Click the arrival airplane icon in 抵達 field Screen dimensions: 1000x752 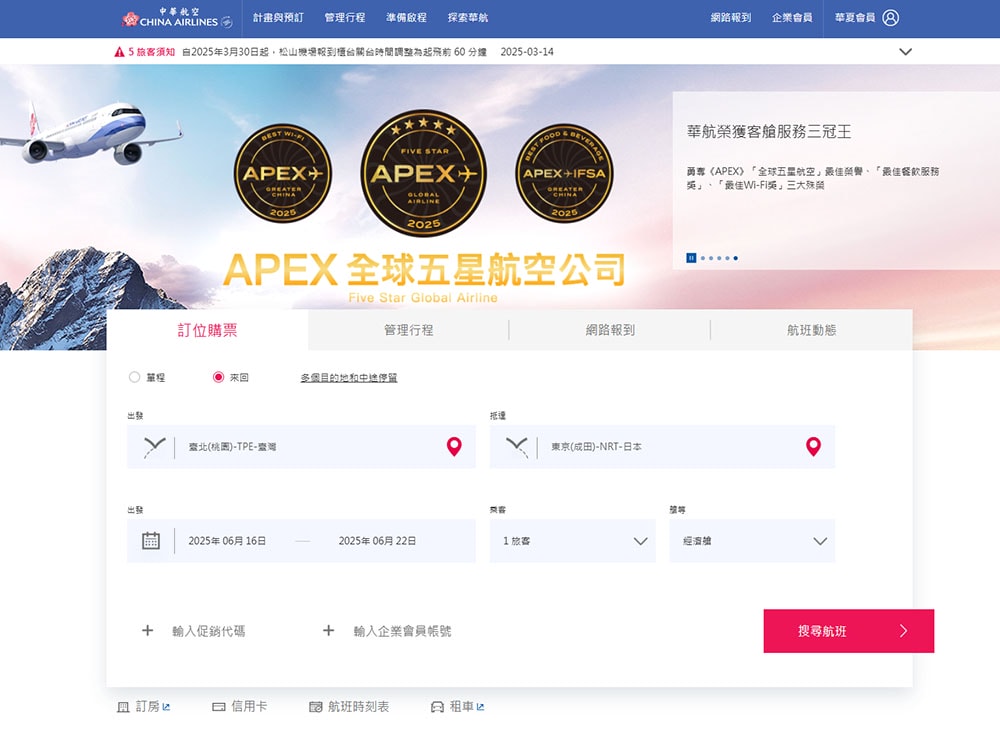pyautogui.click(x=517, y=447)
